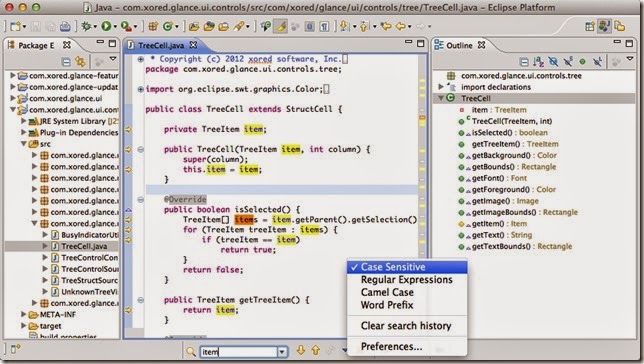Select TreeCell.java in Package Explorer

(x=84, y=247)
